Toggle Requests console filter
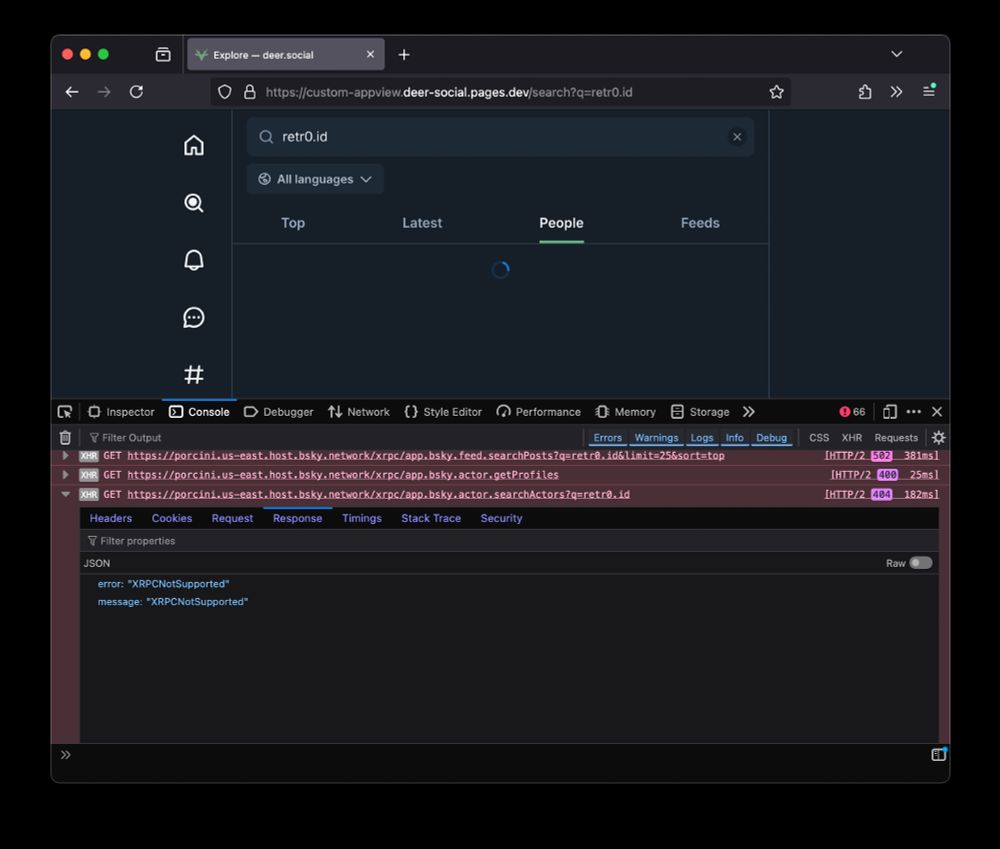 896,438
